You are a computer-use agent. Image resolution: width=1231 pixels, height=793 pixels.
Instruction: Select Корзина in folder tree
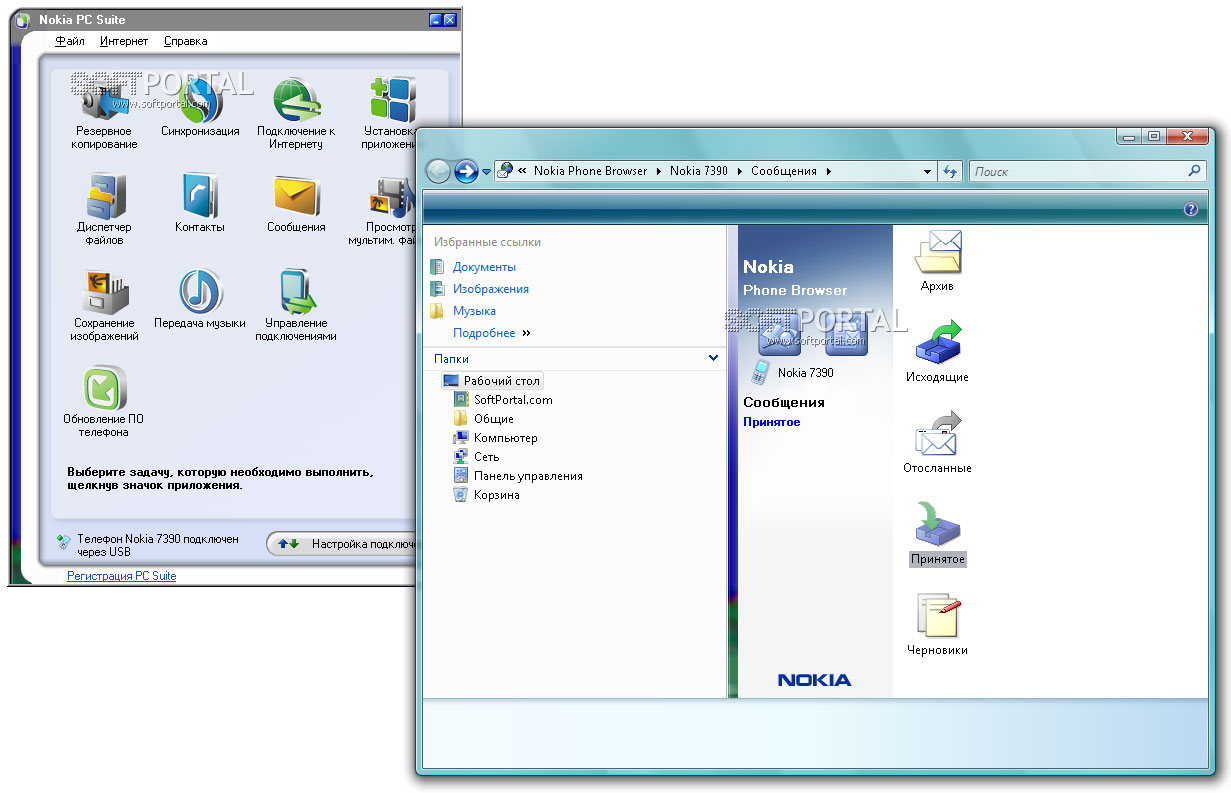pos(496,495)
